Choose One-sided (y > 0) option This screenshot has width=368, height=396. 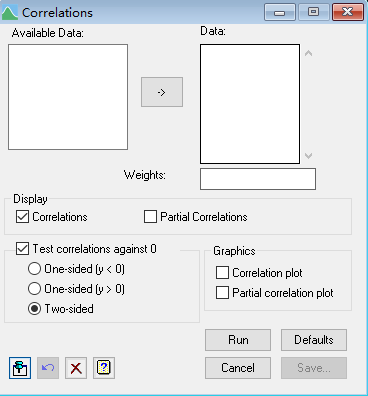point(34,289)
